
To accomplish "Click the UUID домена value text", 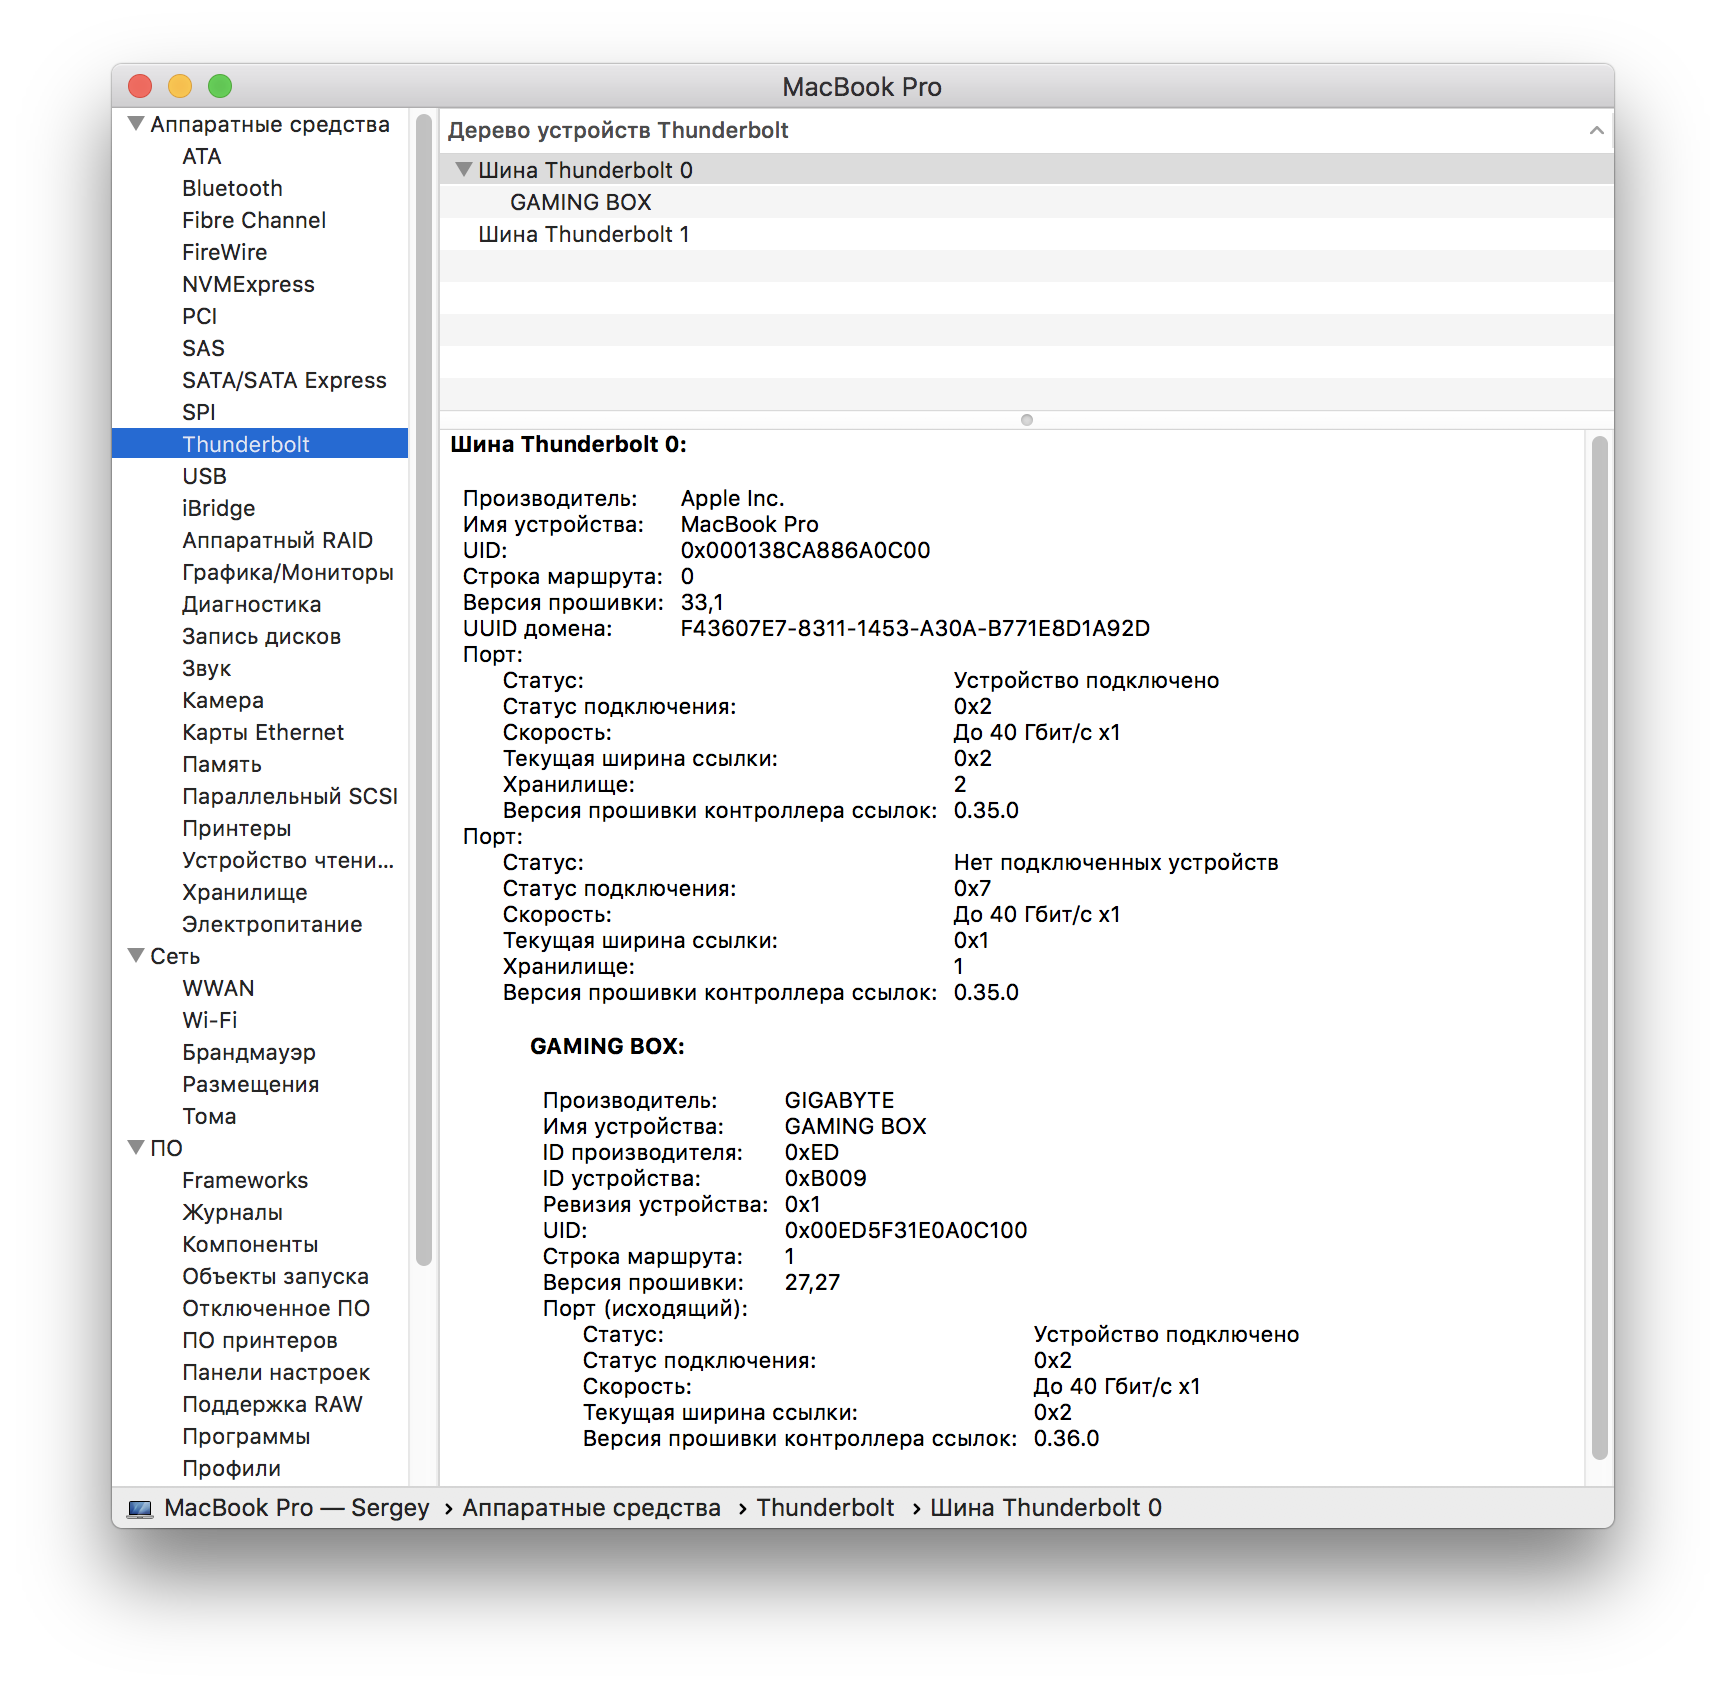I will pos(915,628).
